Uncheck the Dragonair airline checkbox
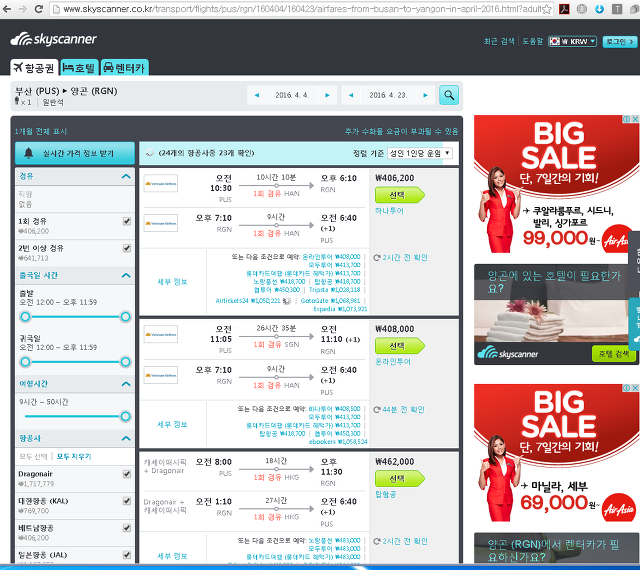Viewport: 640px width, 570px height. tap(127, 474)
